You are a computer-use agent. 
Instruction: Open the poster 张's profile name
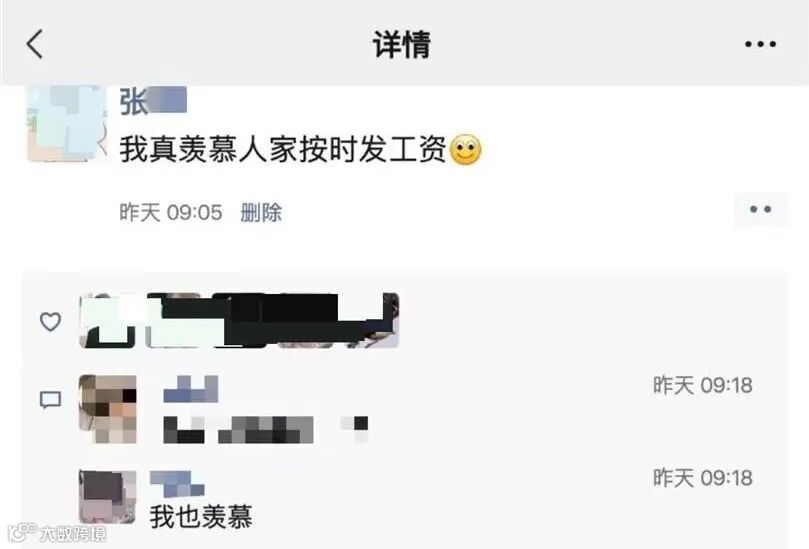[x=153, y=101]
